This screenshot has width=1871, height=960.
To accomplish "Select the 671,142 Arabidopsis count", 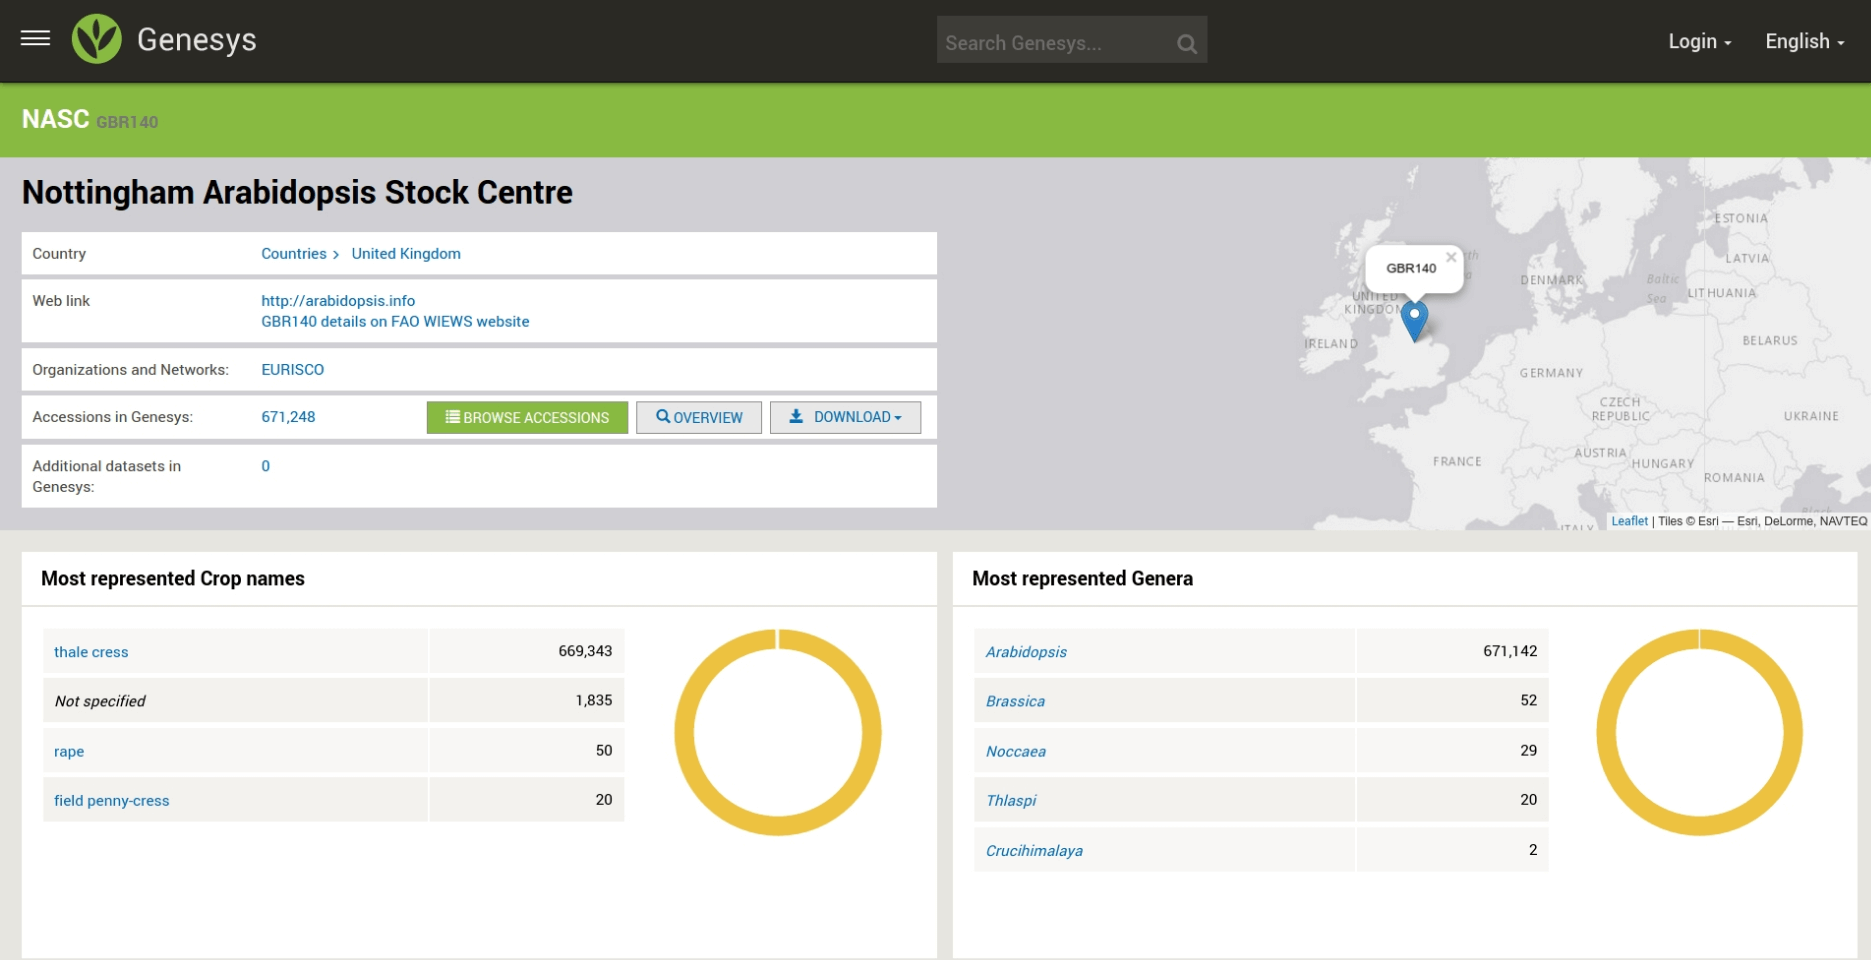I will [x=1510, y=651].
